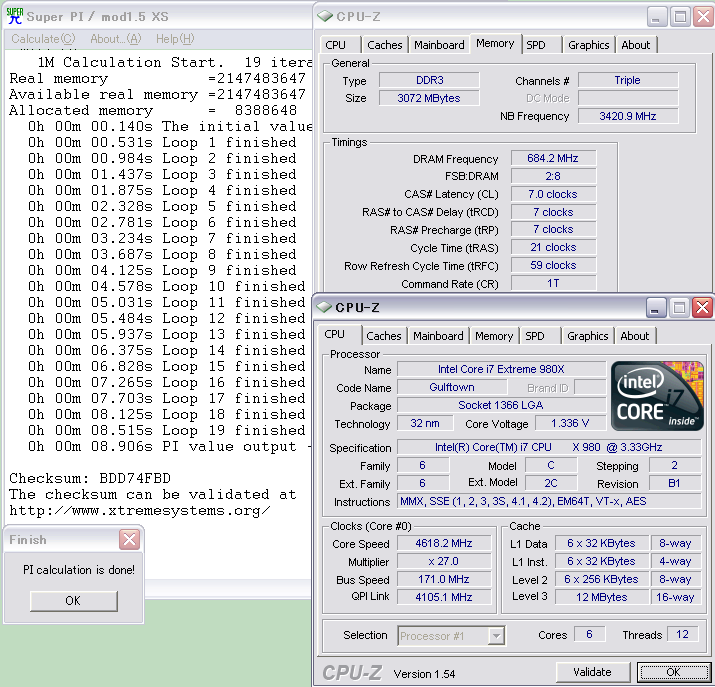The height and width of the screenshot is (687, 715).
Task: Click the Validate button in CPU-Z
Action: (x=592, y=672)
